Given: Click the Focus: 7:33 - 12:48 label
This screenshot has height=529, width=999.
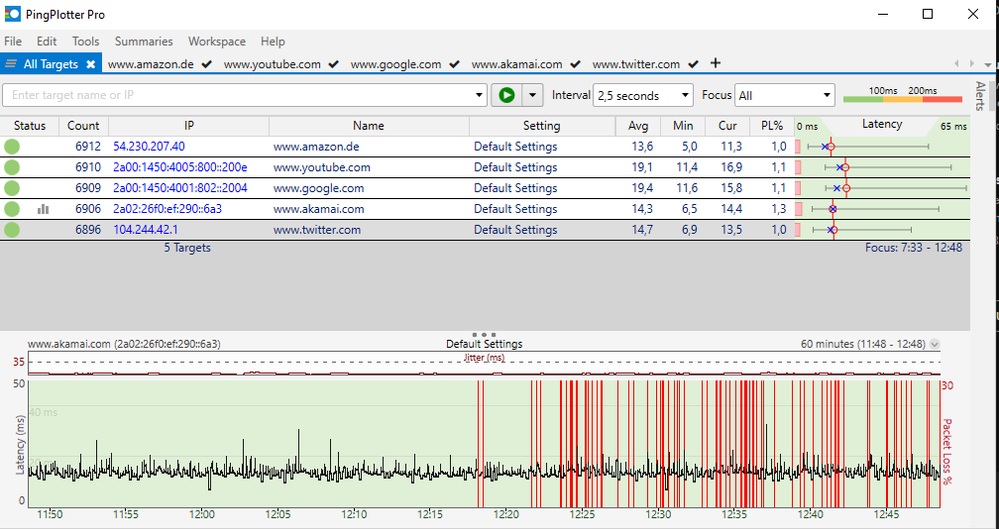Looking at the screenshot, I should click(x=914, y=247).
